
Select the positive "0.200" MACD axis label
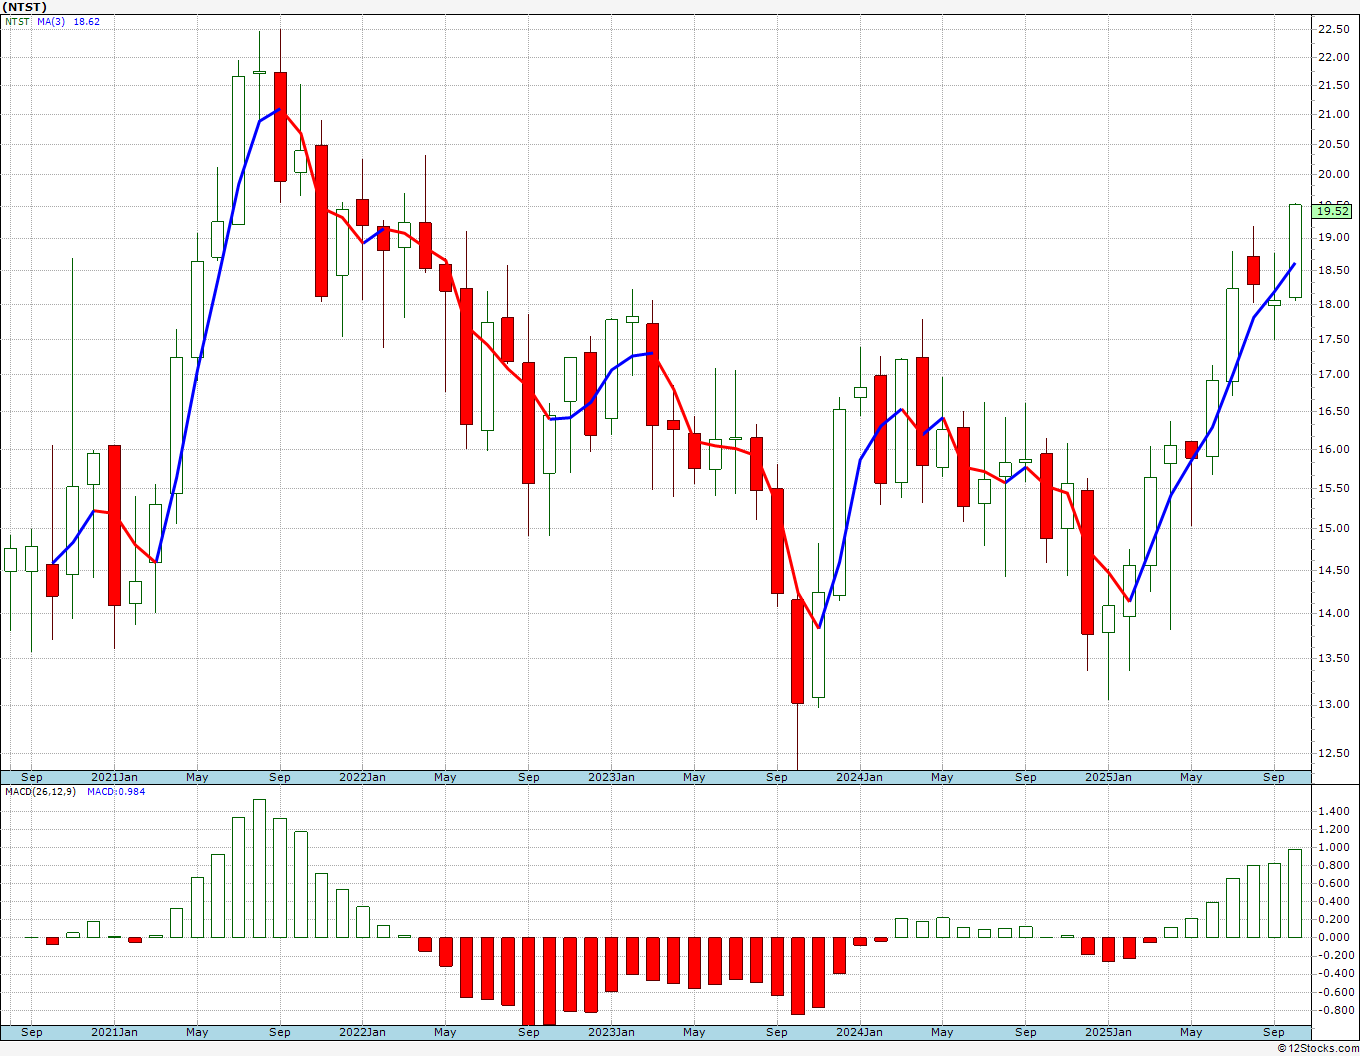coord(1333,919)
